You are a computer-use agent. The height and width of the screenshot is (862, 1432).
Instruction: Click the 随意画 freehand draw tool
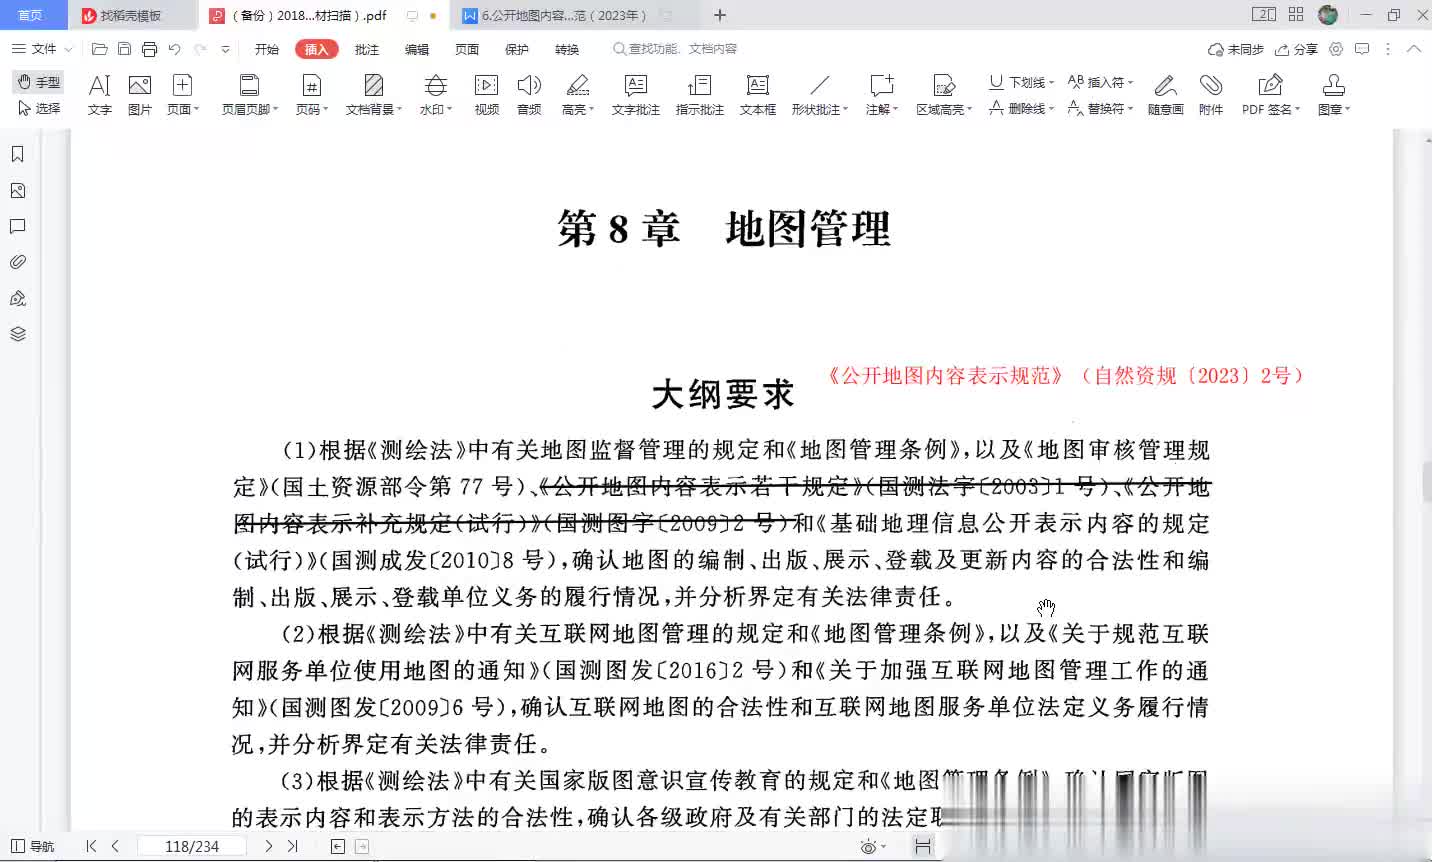(1165, 95)
